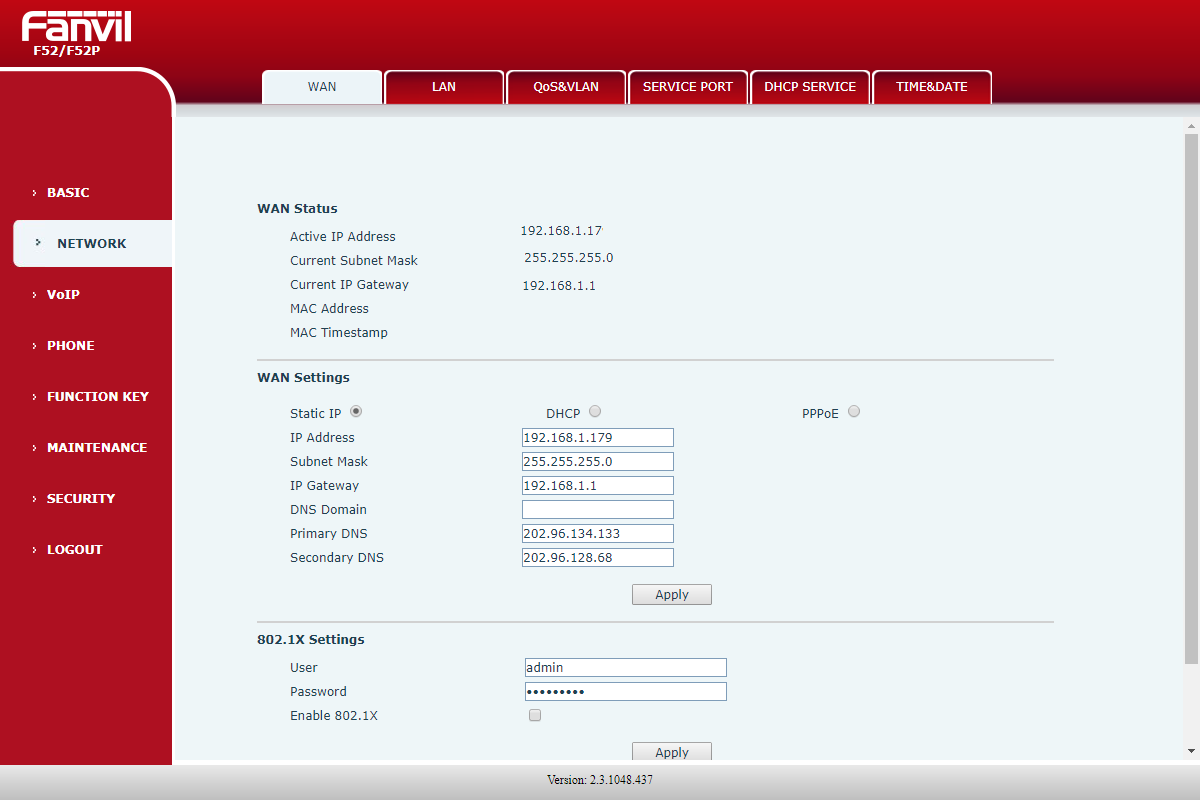Open the SECURITY sidebar section
Screen dimensions: 1200x800
pyautogui.click(x=80, y=499)
